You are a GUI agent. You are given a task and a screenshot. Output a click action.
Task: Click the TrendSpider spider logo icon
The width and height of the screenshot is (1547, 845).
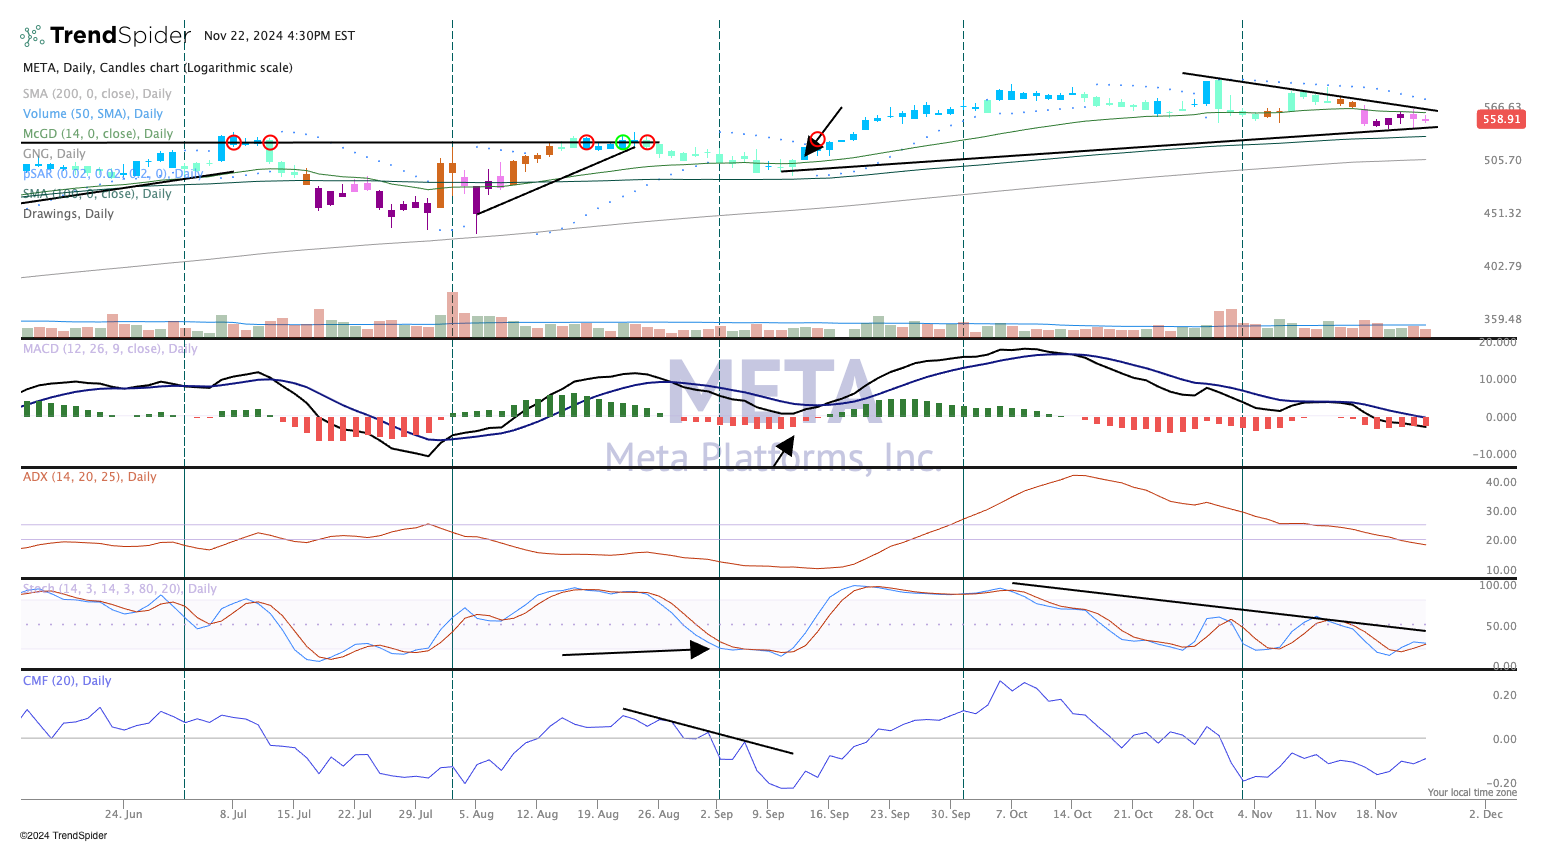click(33, 36)
